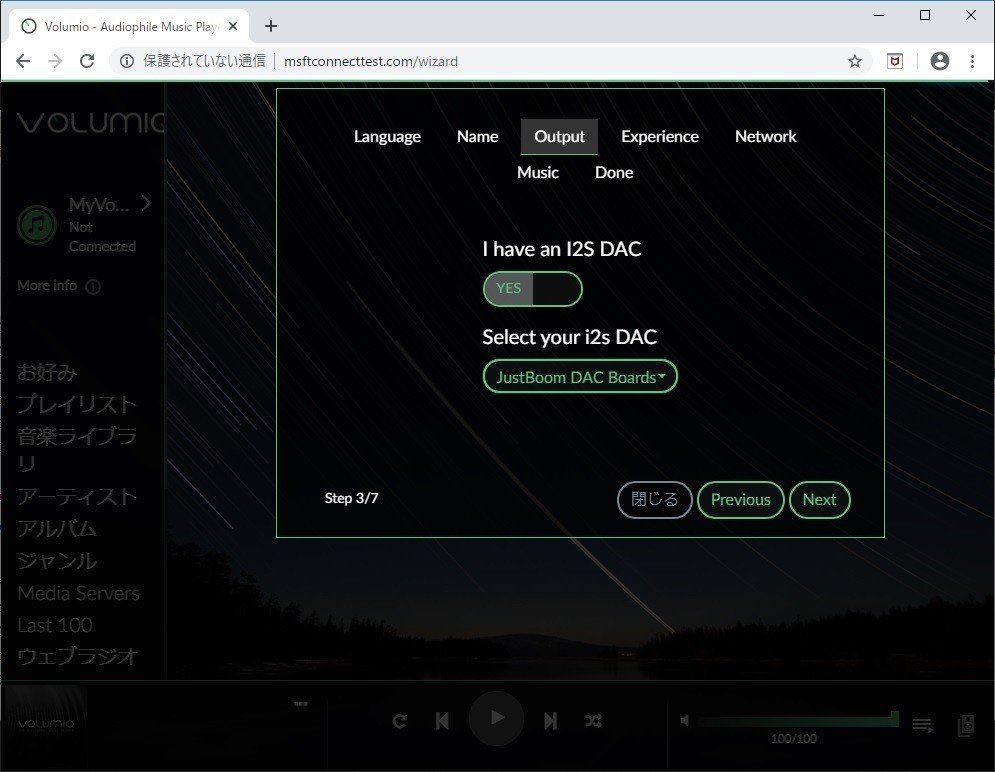The height and width of the screenshot is (772, 995).
Task: Select the Output wizard tab
Action: [559, 136]
